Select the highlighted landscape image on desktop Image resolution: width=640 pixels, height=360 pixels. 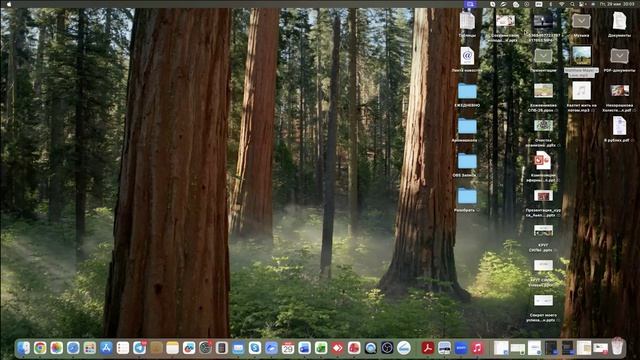[581, 56]
